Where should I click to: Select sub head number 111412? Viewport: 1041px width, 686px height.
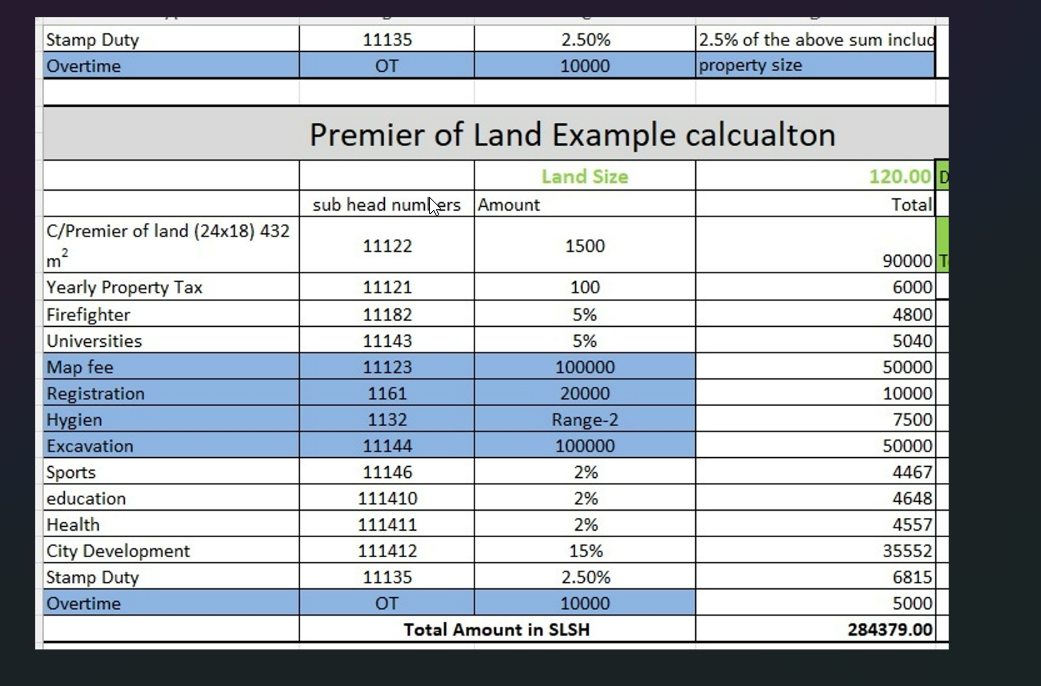click(387, 551)
